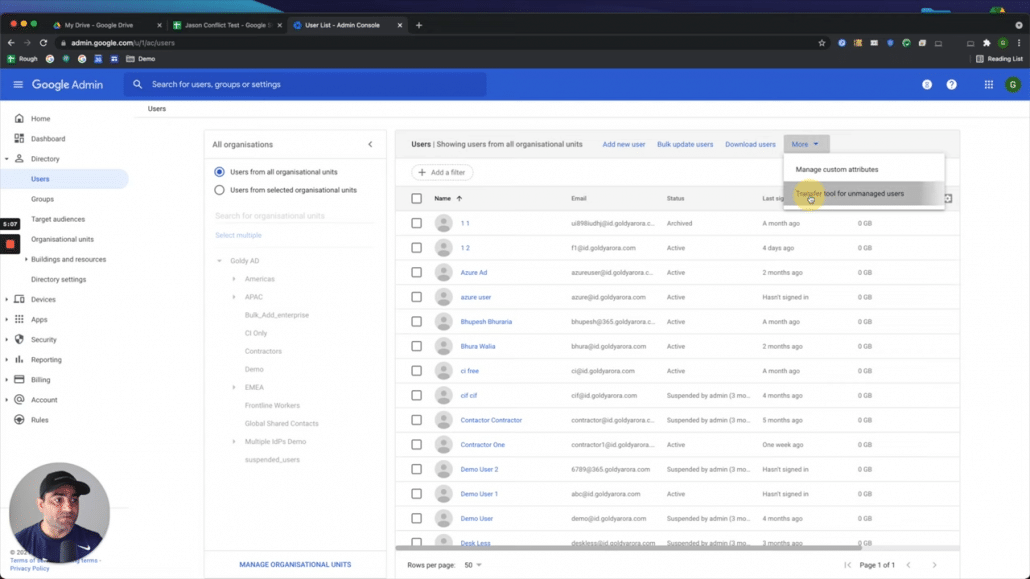Switch to Jason Conflict Test tab
The height and width of the screenshot is (579, 1030).
[227, 25]
